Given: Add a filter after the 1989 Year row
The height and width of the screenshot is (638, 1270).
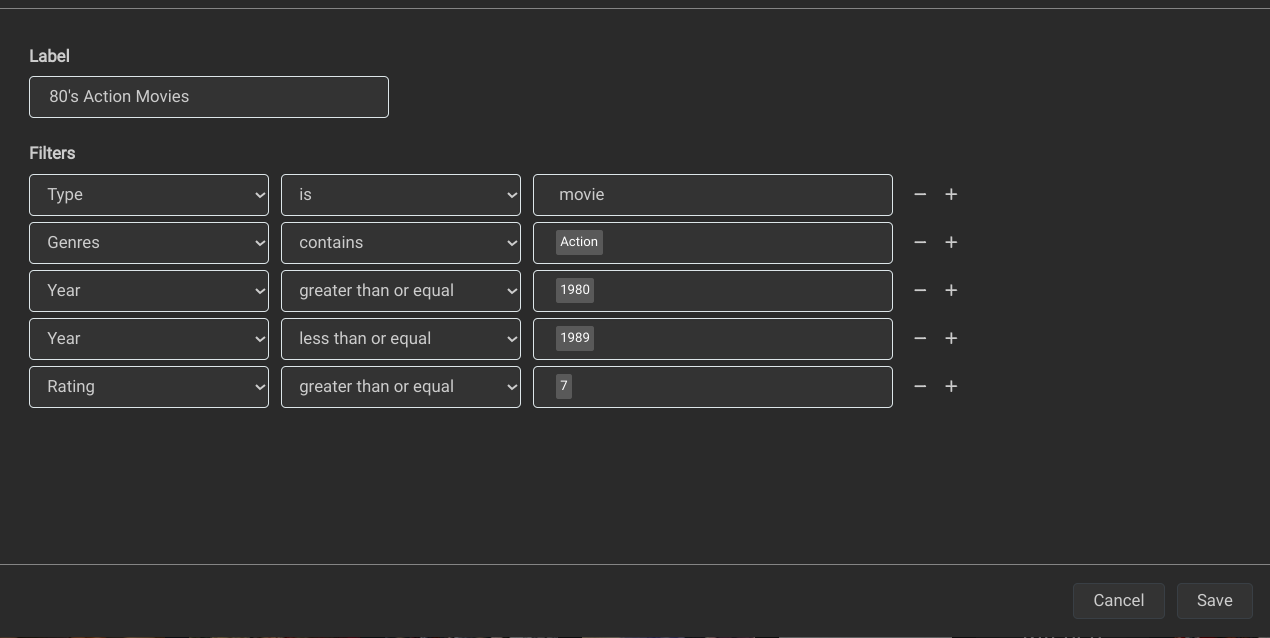Looking at the screenshot, I should tap(951, 338).
